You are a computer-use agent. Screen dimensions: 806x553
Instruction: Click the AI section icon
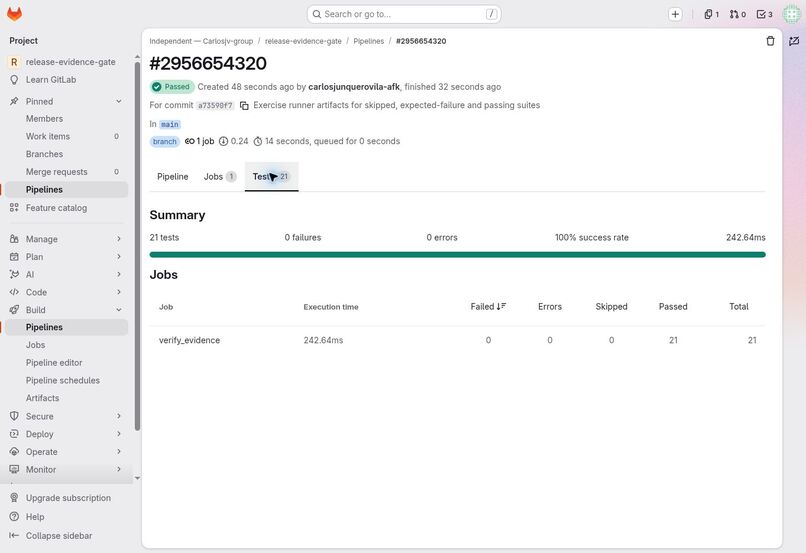point(14,274)
